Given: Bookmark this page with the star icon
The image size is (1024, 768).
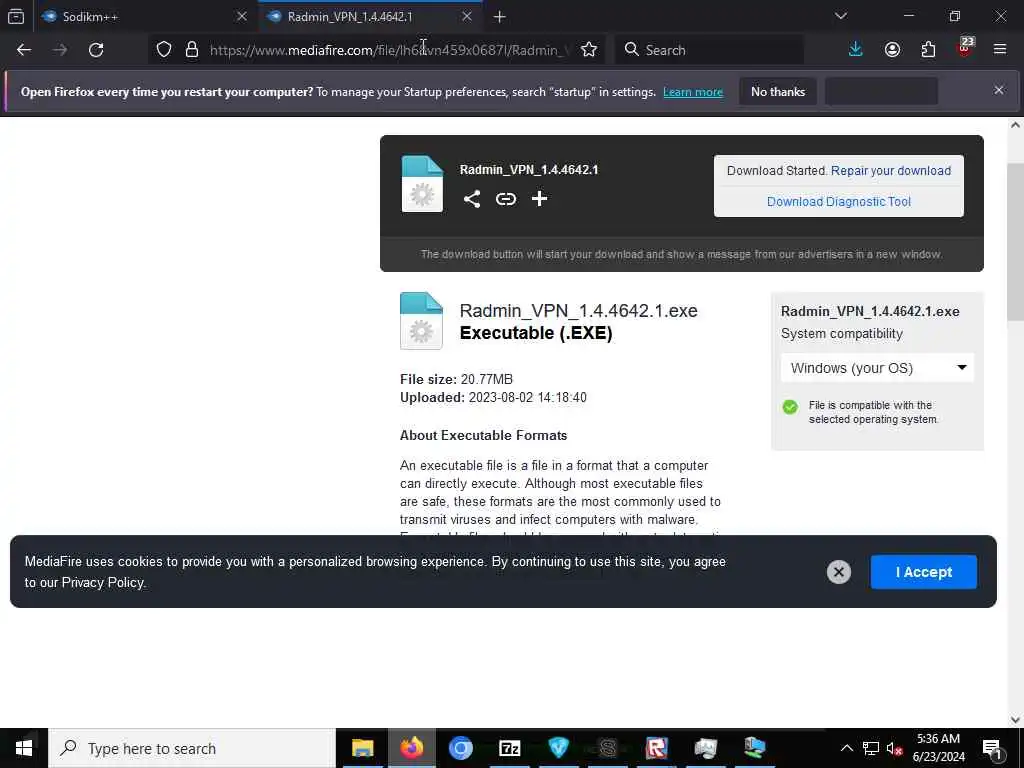Looking at the screenshot, I should click(x=588, y=50).
